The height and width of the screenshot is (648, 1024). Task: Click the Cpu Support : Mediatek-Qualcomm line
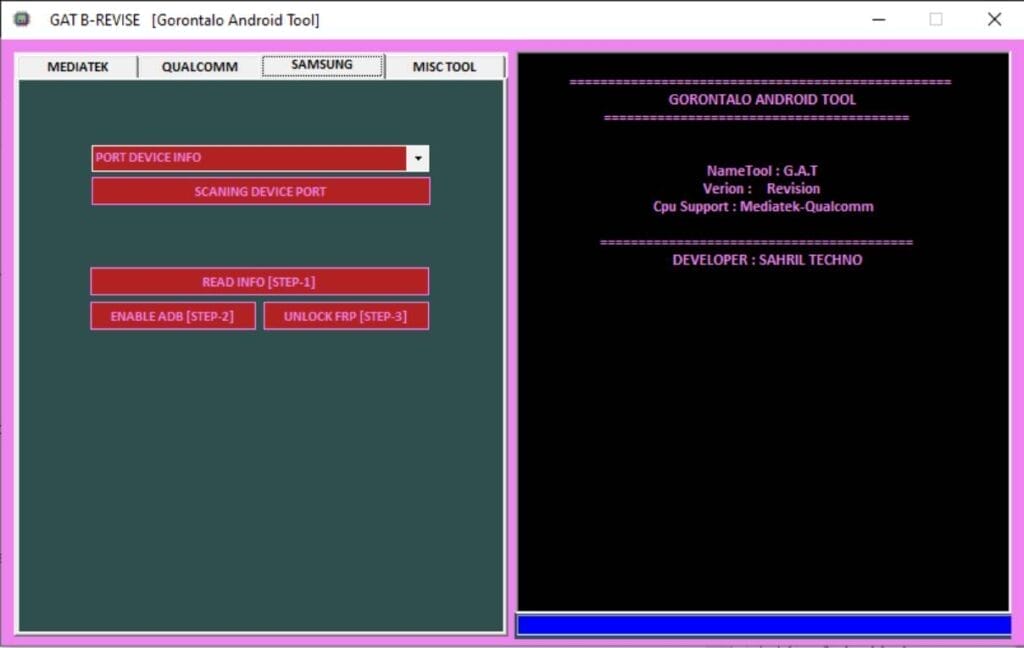click(761, 206)
